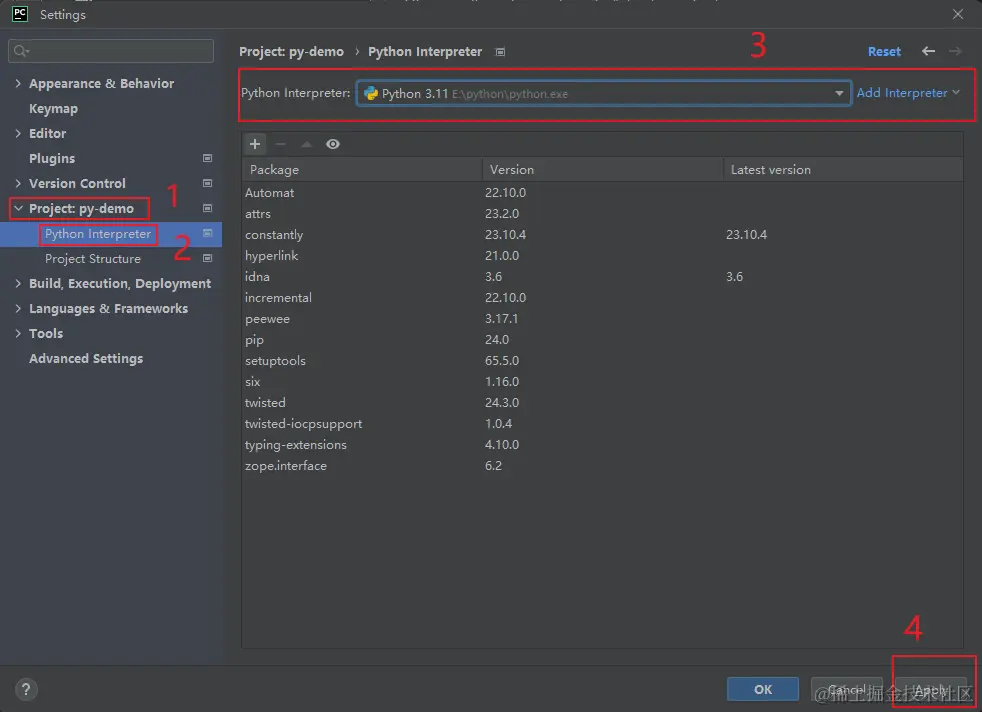This screenshot has height=712, width=982.
Task: Select the zope.interface package row
Action: pos(602,466)
